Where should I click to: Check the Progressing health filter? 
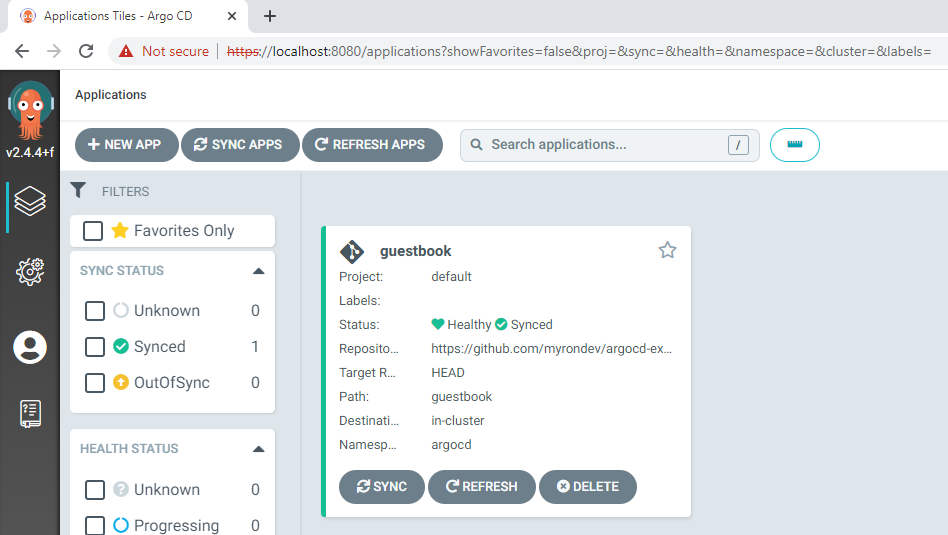pos(95,525)
